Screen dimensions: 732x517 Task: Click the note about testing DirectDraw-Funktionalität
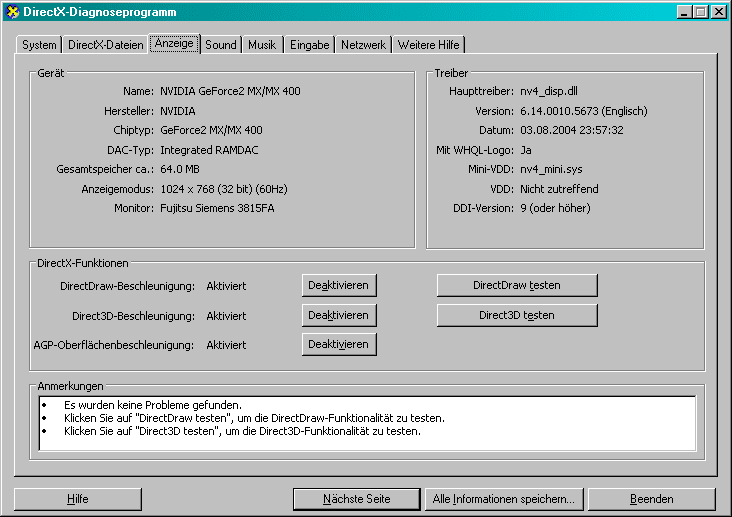click(x=254, y=418)
